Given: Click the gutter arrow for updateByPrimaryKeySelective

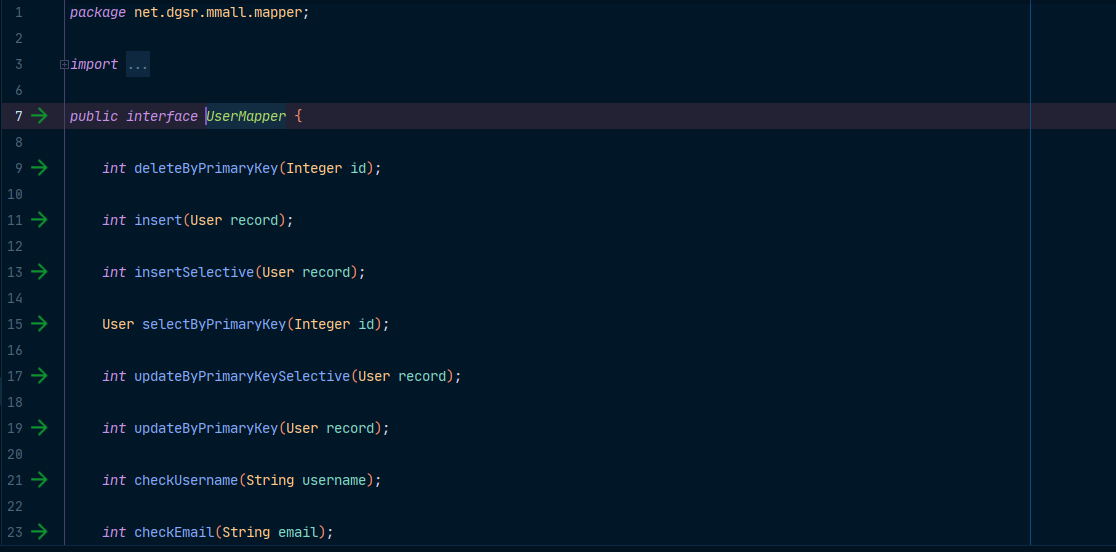Looking at the screenshot, I should (x=39, y=376).
